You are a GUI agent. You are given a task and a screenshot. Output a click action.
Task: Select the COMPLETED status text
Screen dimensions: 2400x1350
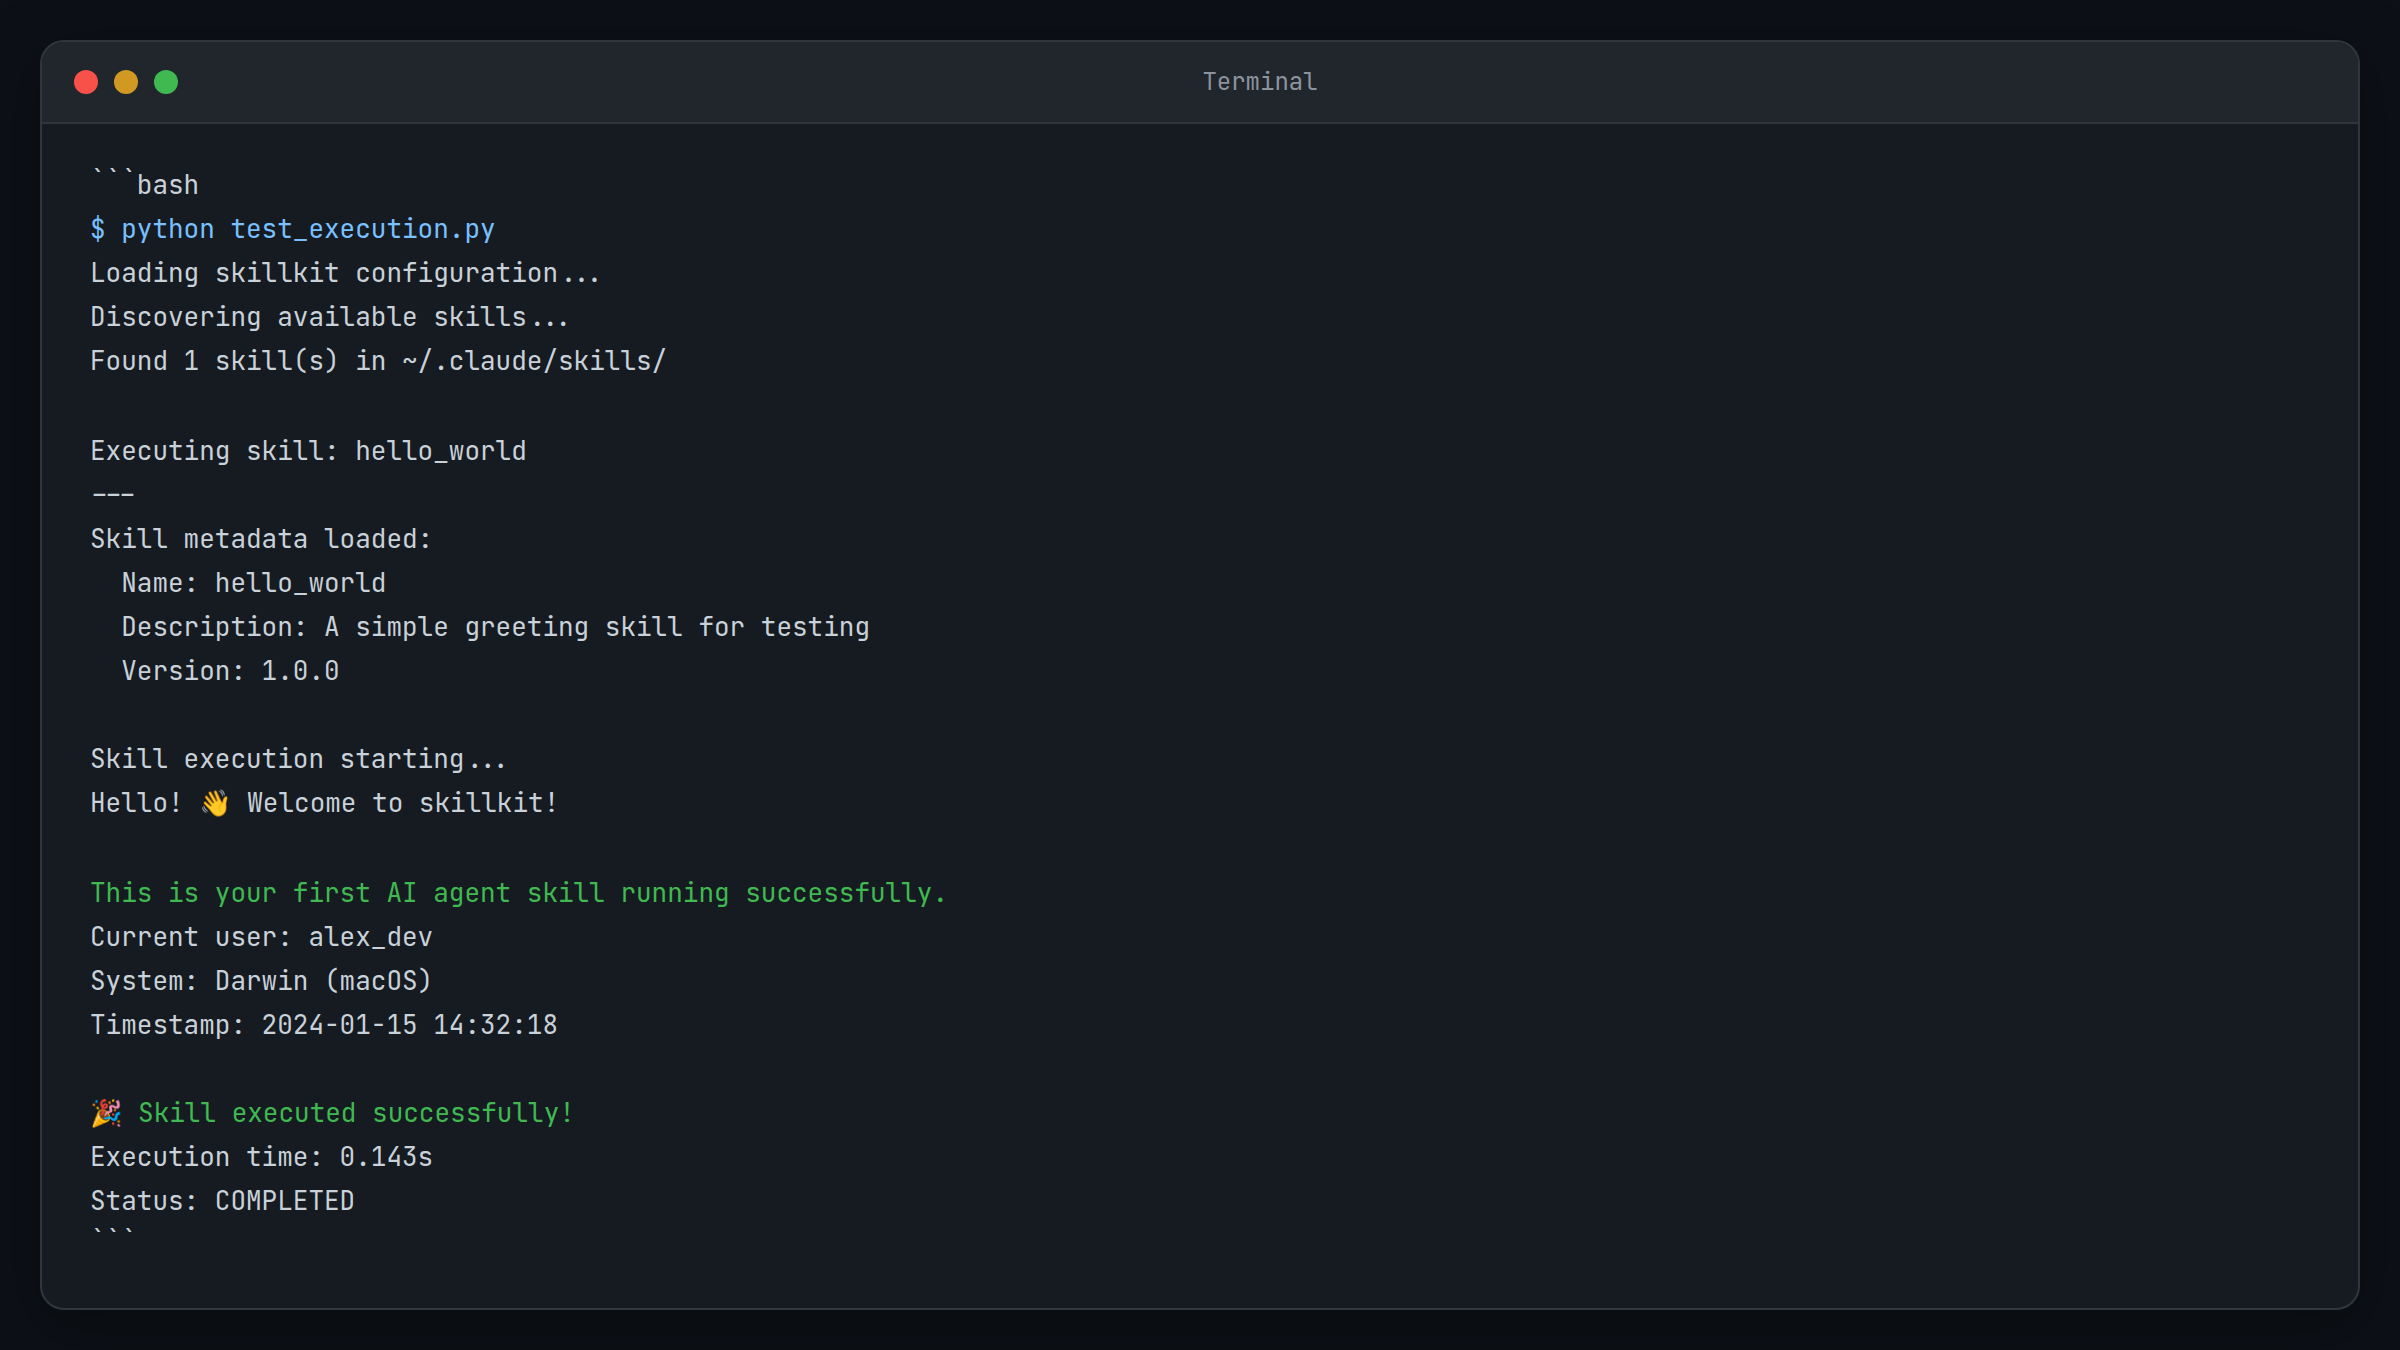coord(284,1200)
